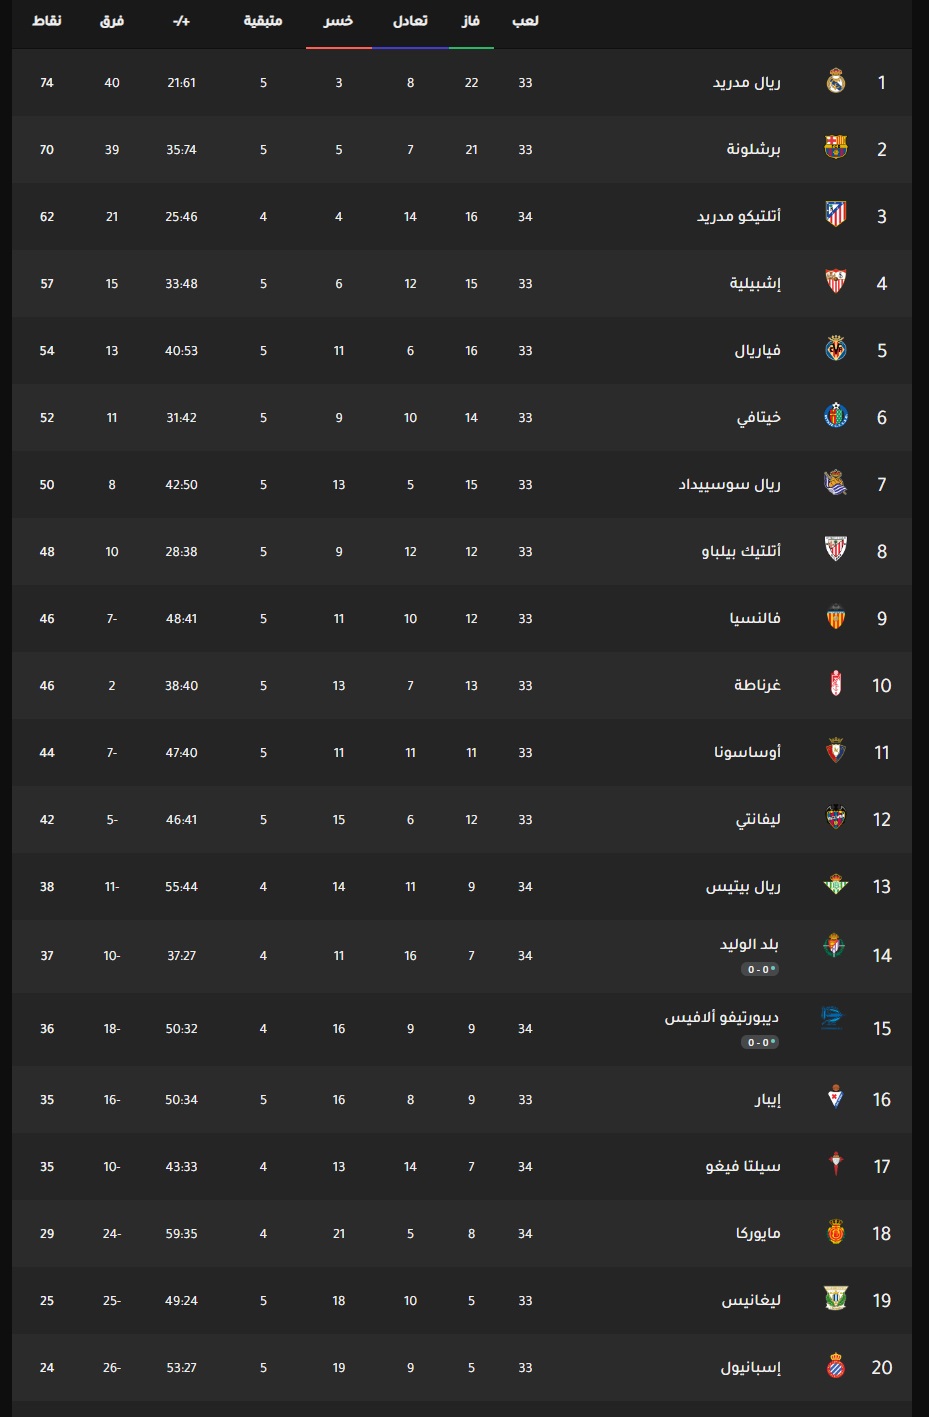Image resolution: width=929 pixels, height=1417 pixels.
Task: Sort by points column header (نقاط)
Action: coord(47,21)
